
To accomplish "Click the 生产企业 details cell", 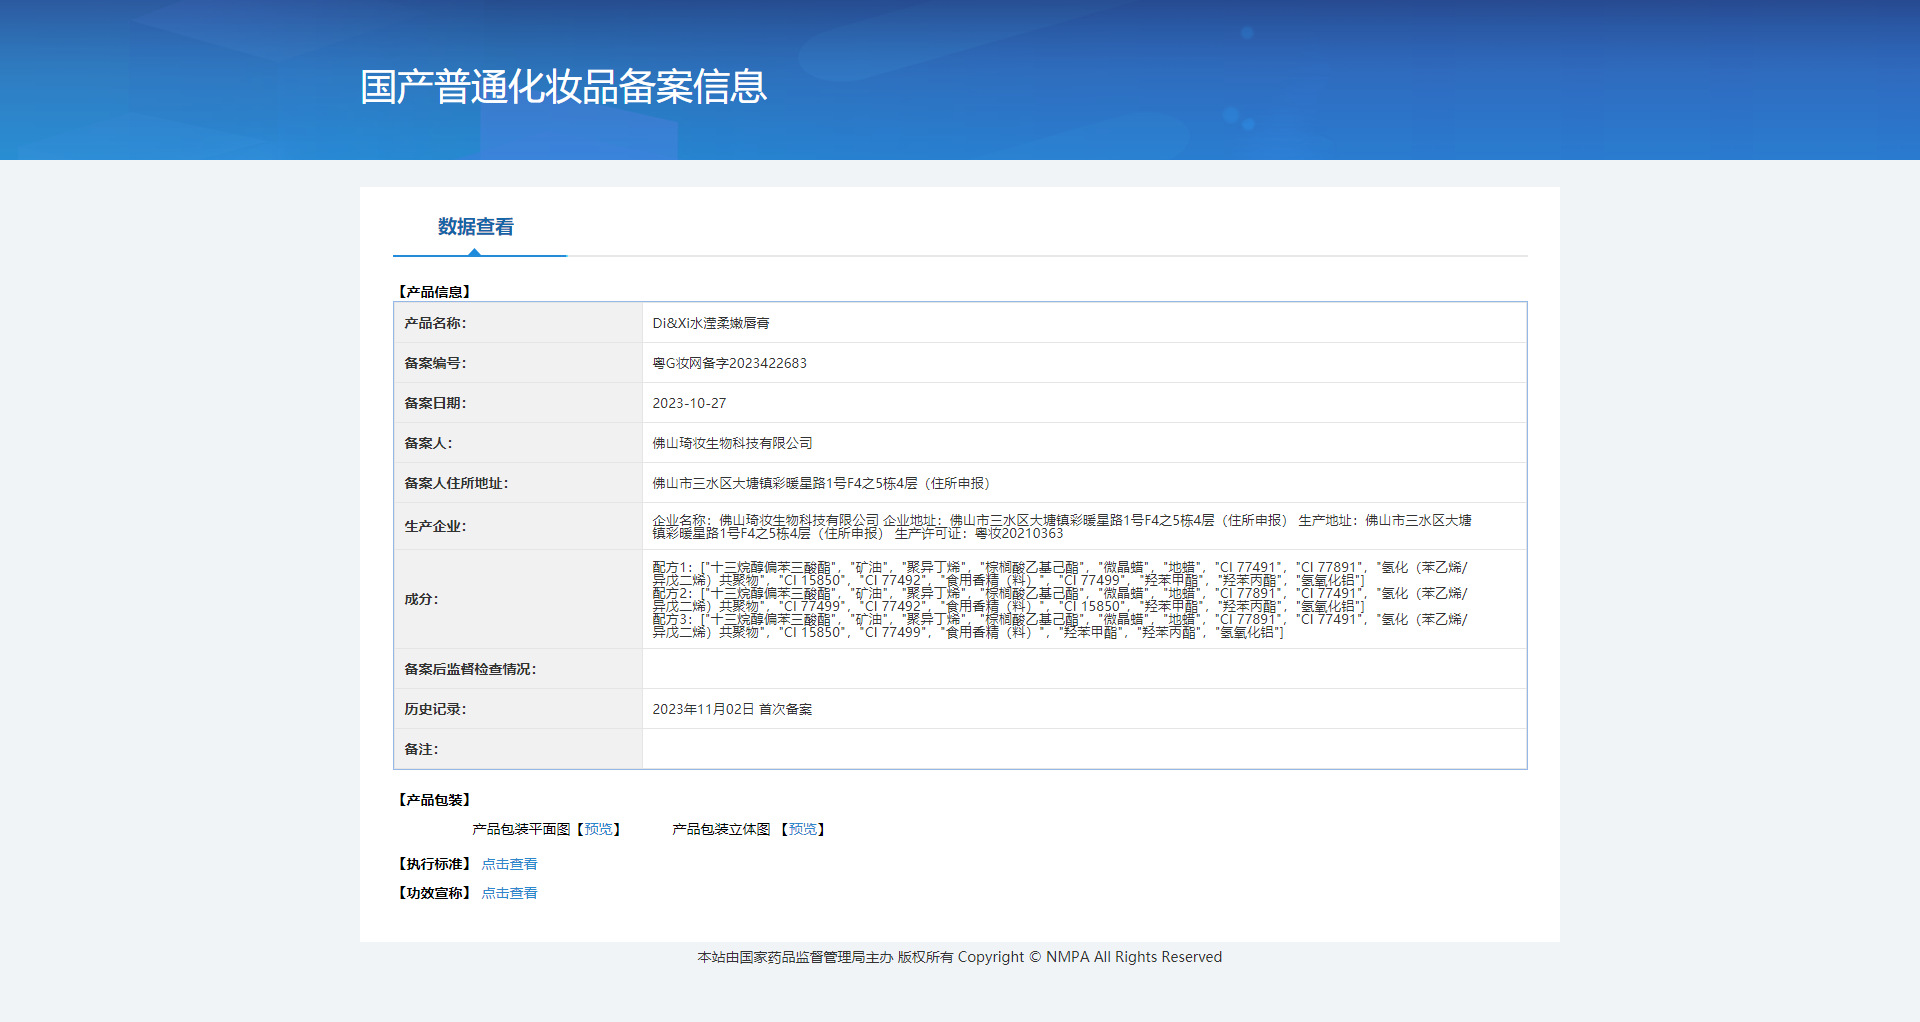I will coord(1084,526).
